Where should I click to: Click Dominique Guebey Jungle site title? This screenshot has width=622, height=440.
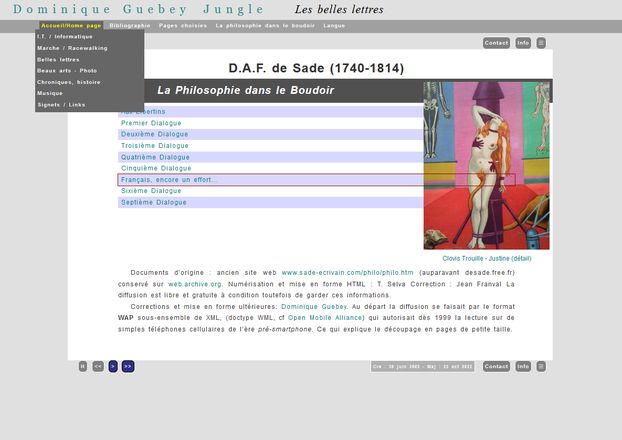click(x=138, y=9)
